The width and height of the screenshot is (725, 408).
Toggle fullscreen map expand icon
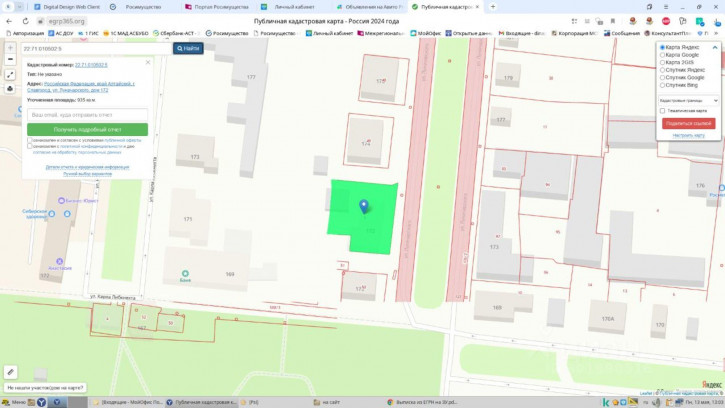coord(10,74)
